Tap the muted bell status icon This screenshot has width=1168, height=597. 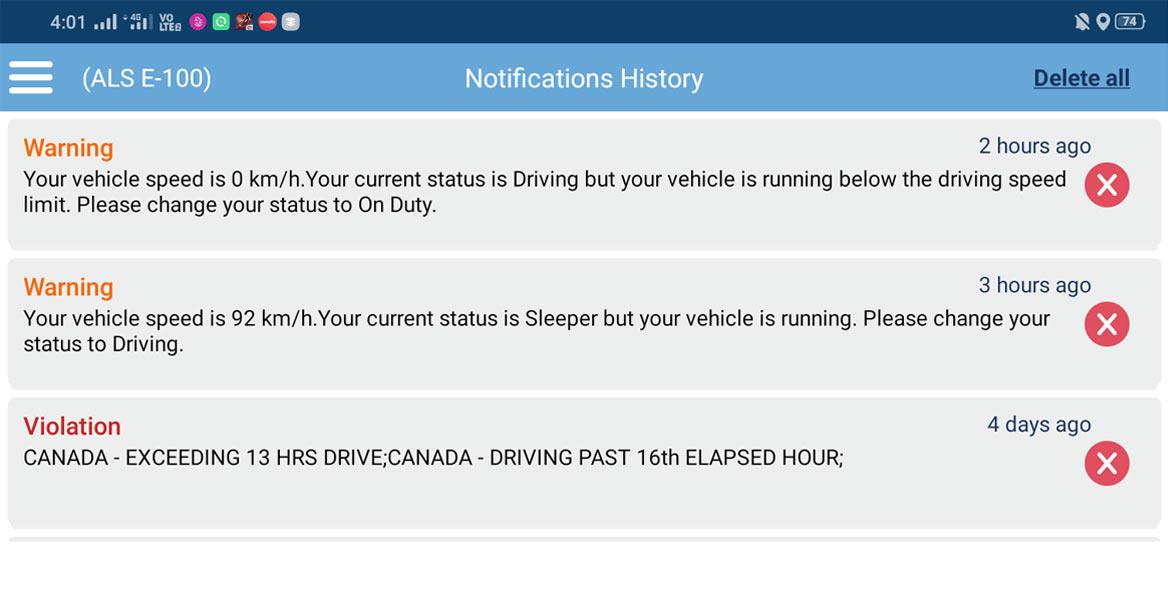coord(1081,22)
